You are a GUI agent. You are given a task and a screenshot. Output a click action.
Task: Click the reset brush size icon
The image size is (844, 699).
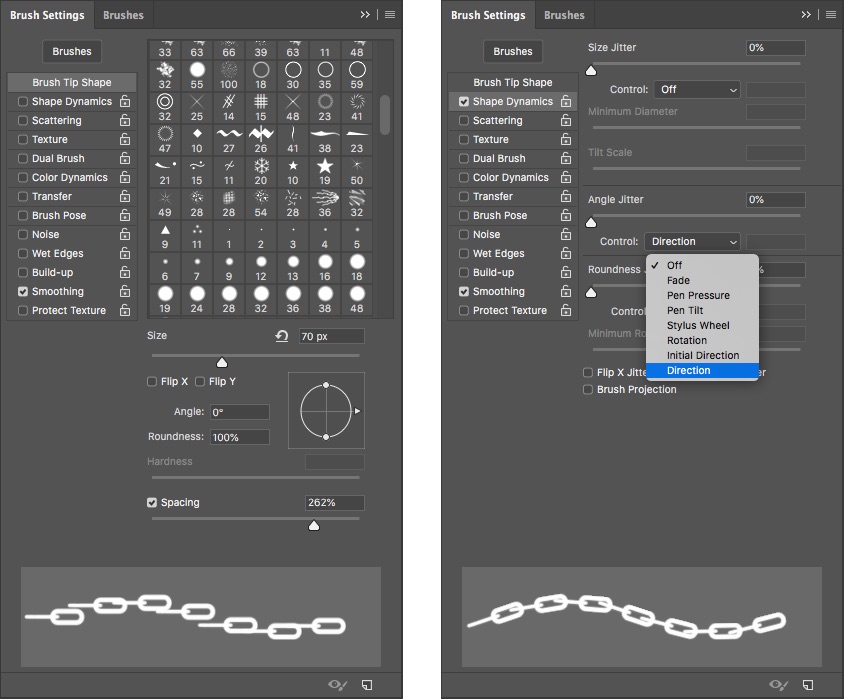pyautogui.click(x=282, y=336)
